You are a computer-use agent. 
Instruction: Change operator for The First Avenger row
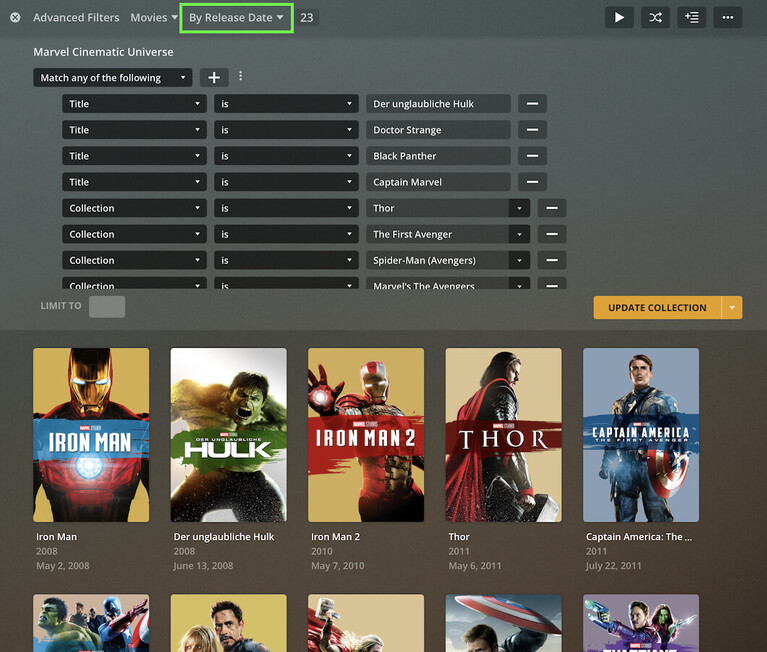(286, 234)
